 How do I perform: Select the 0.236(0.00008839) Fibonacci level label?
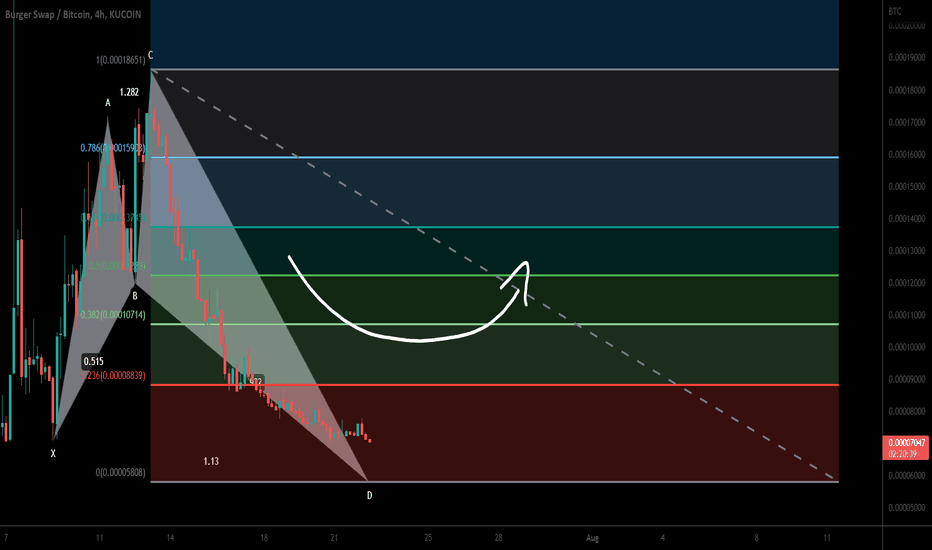tap(113, 376)
